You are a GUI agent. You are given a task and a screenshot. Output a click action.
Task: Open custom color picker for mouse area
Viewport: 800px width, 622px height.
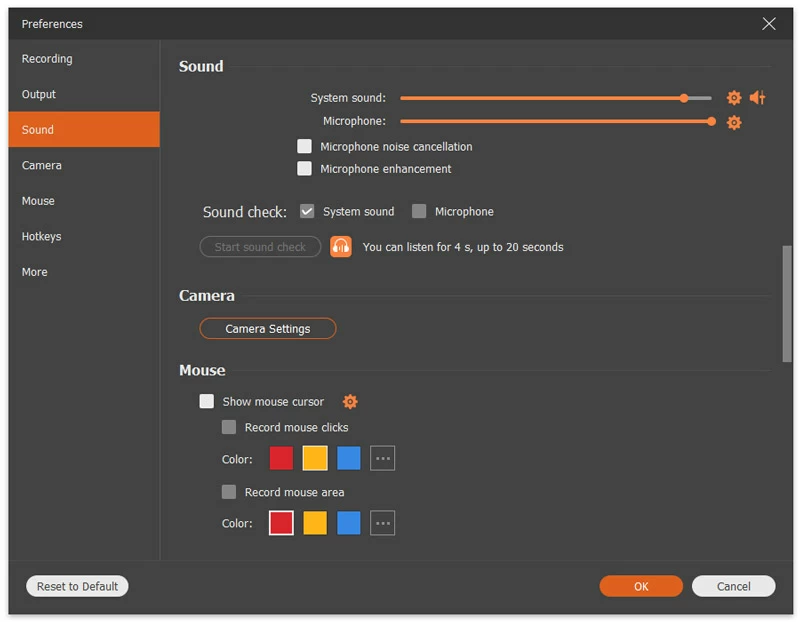pyautogui.click(x=382, y=522)
